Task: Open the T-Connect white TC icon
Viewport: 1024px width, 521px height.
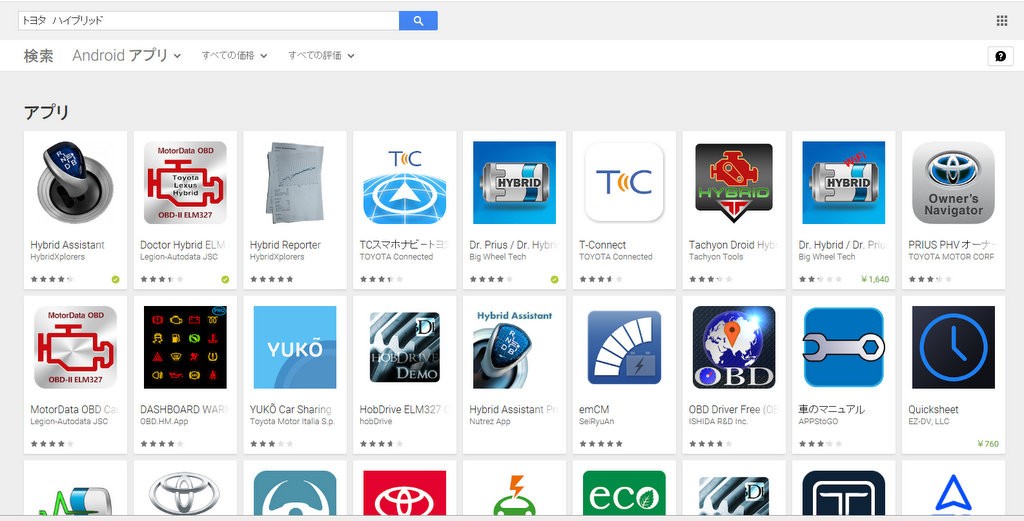Action: point(624,183)
